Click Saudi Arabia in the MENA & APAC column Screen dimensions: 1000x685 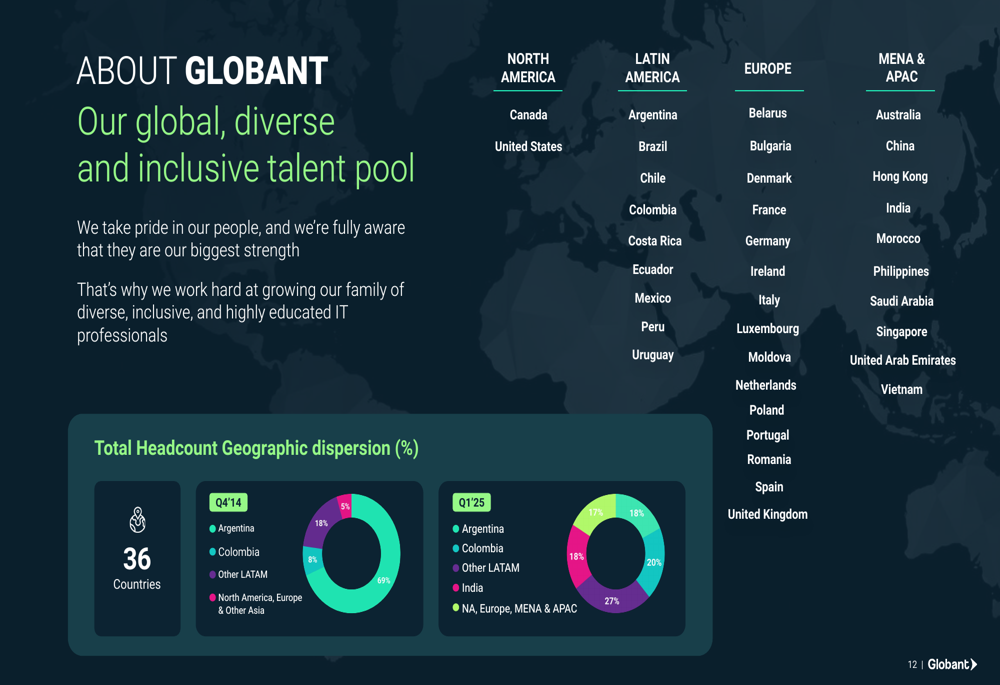(x=902, y=301)
